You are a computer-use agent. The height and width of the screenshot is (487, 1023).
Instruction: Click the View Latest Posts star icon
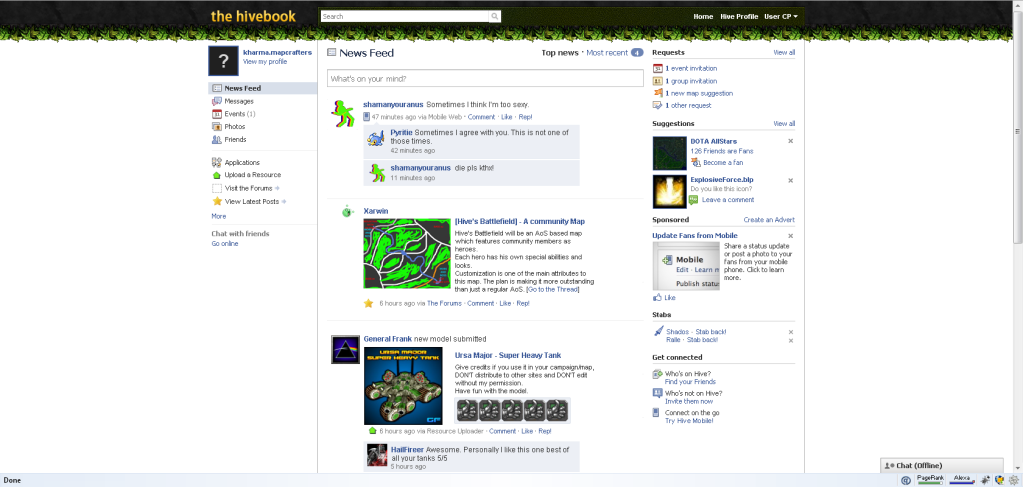pos(217,201)
